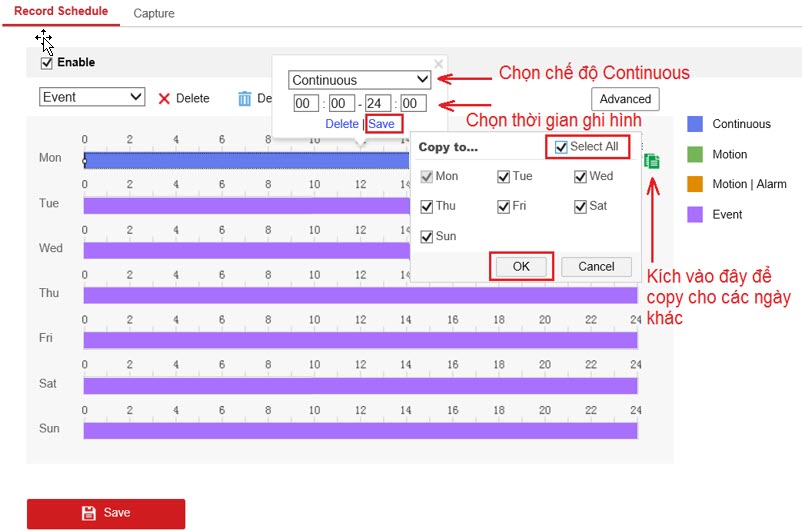This screenshot has height=531, width=802.
Task: Click the blue Continuous legend swatch
Action: click(695, 124)
